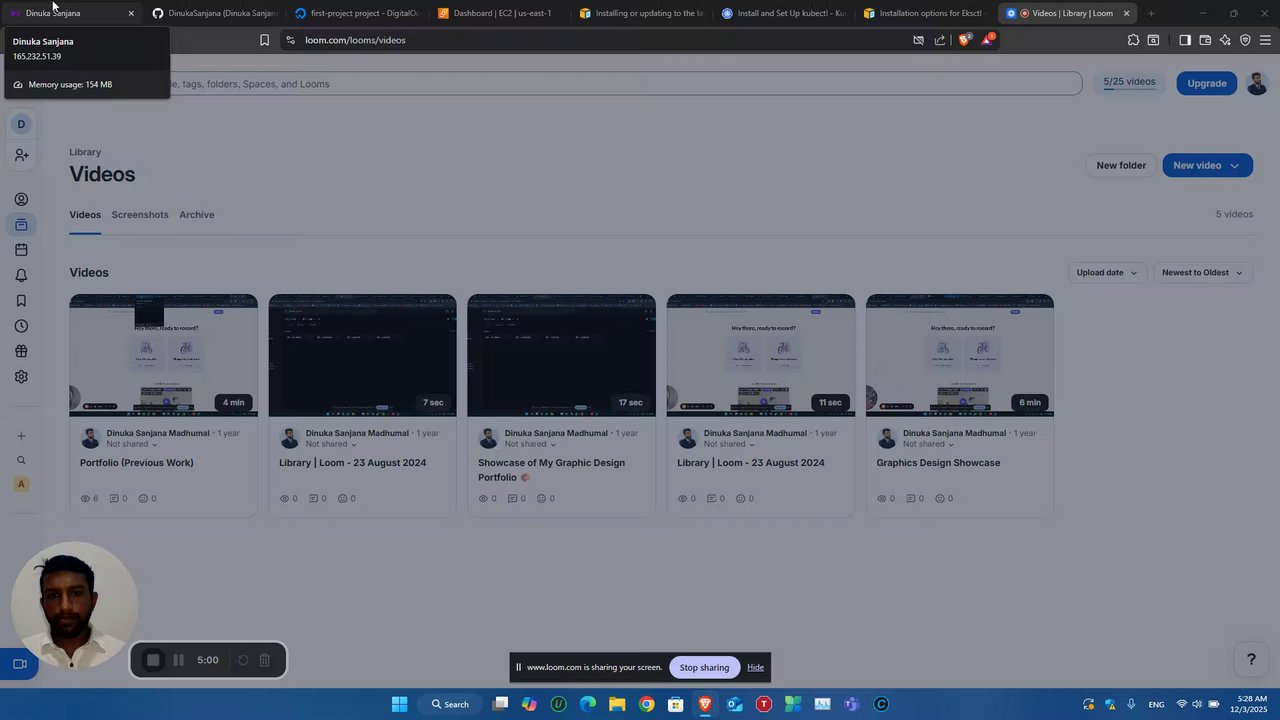Open the Windows Start button
This screenshot has width=1280, height=720.
(399, 704)
